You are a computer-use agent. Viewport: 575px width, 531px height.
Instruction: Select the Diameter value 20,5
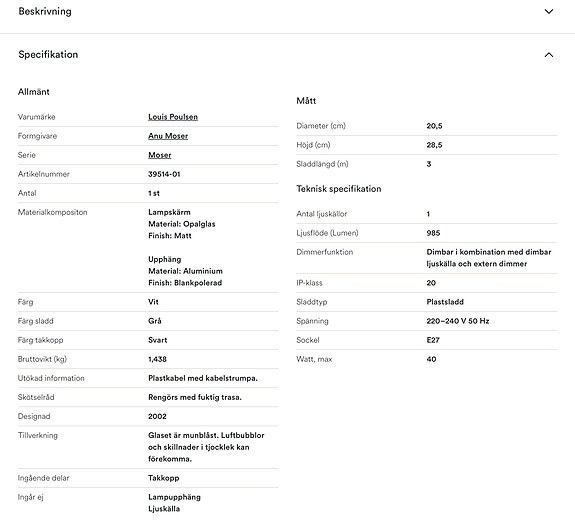tap(434, 126)
